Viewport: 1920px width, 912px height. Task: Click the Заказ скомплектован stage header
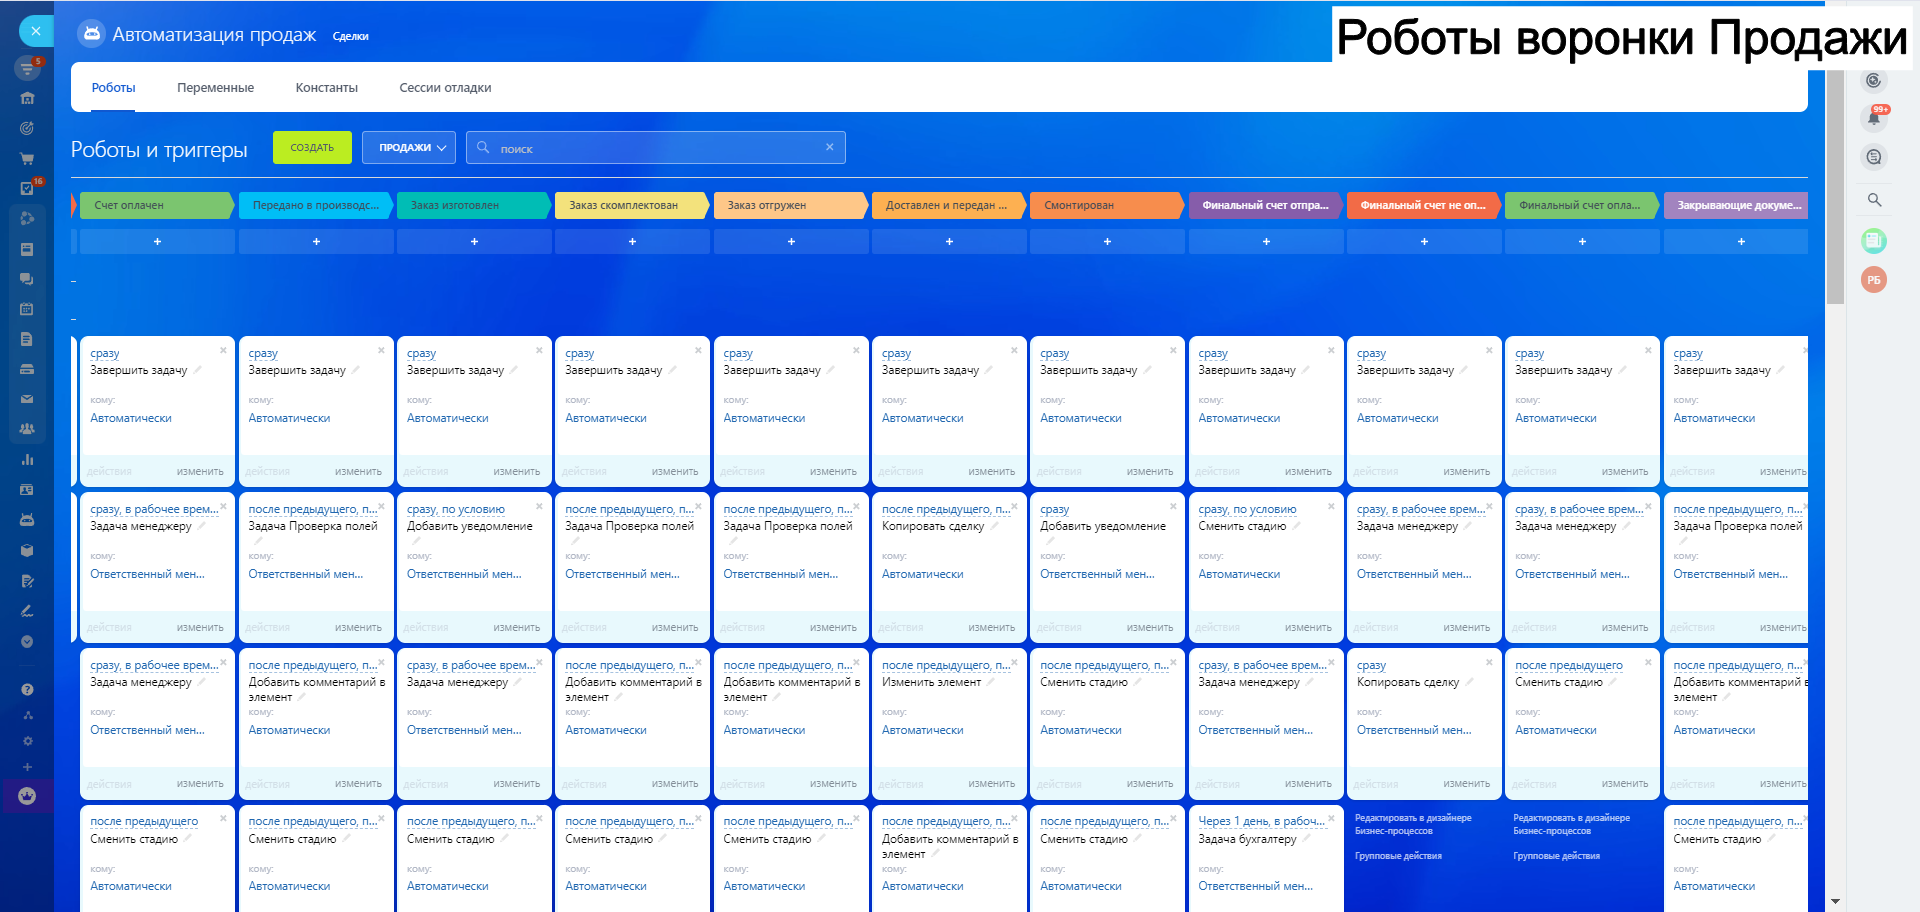[x=631, y=205]
